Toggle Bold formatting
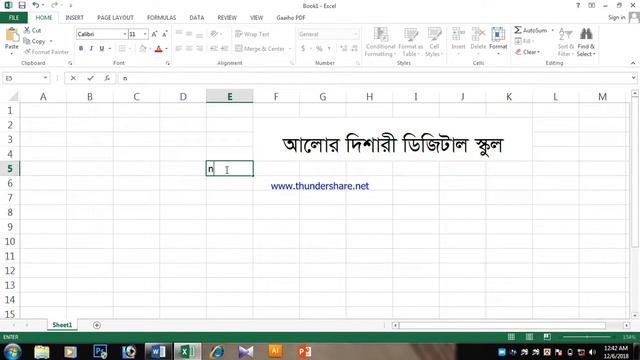The width and height of the screenshot is (640, 360). pyautogui.click(x=81, y=49)
